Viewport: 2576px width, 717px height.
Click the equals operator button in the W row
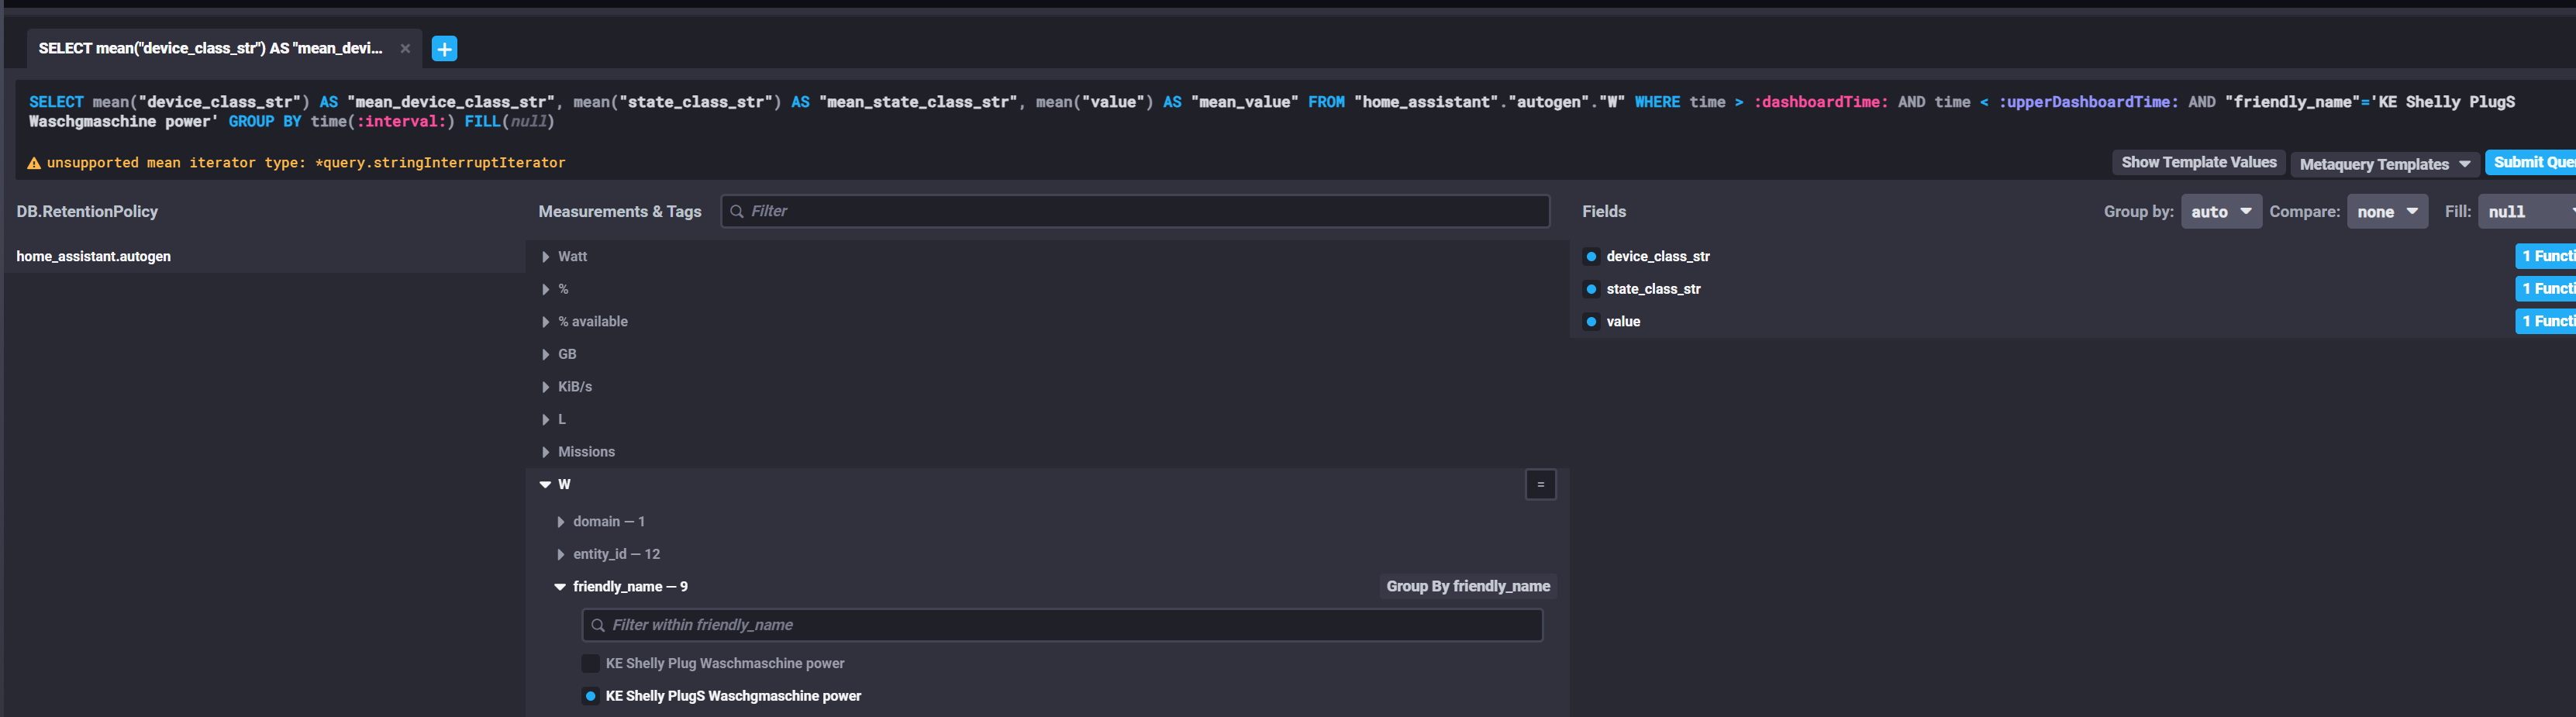coord(1540,484)
